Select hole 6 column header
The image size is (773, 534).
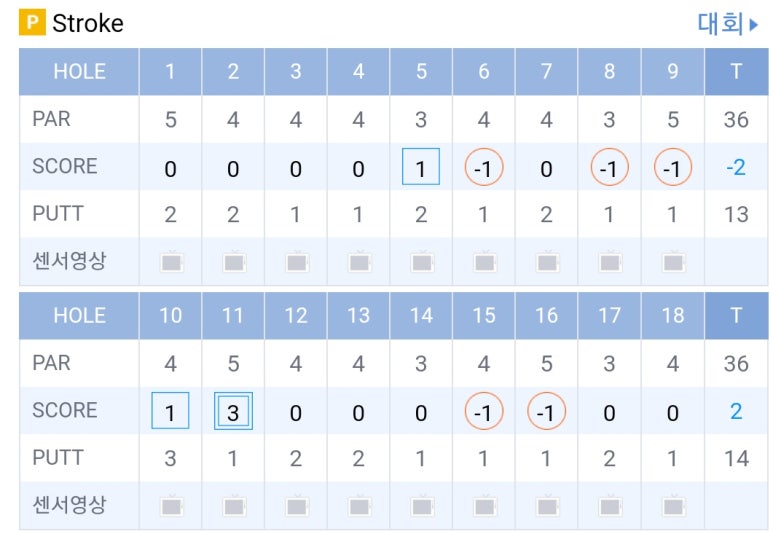[x=484, y=71]
